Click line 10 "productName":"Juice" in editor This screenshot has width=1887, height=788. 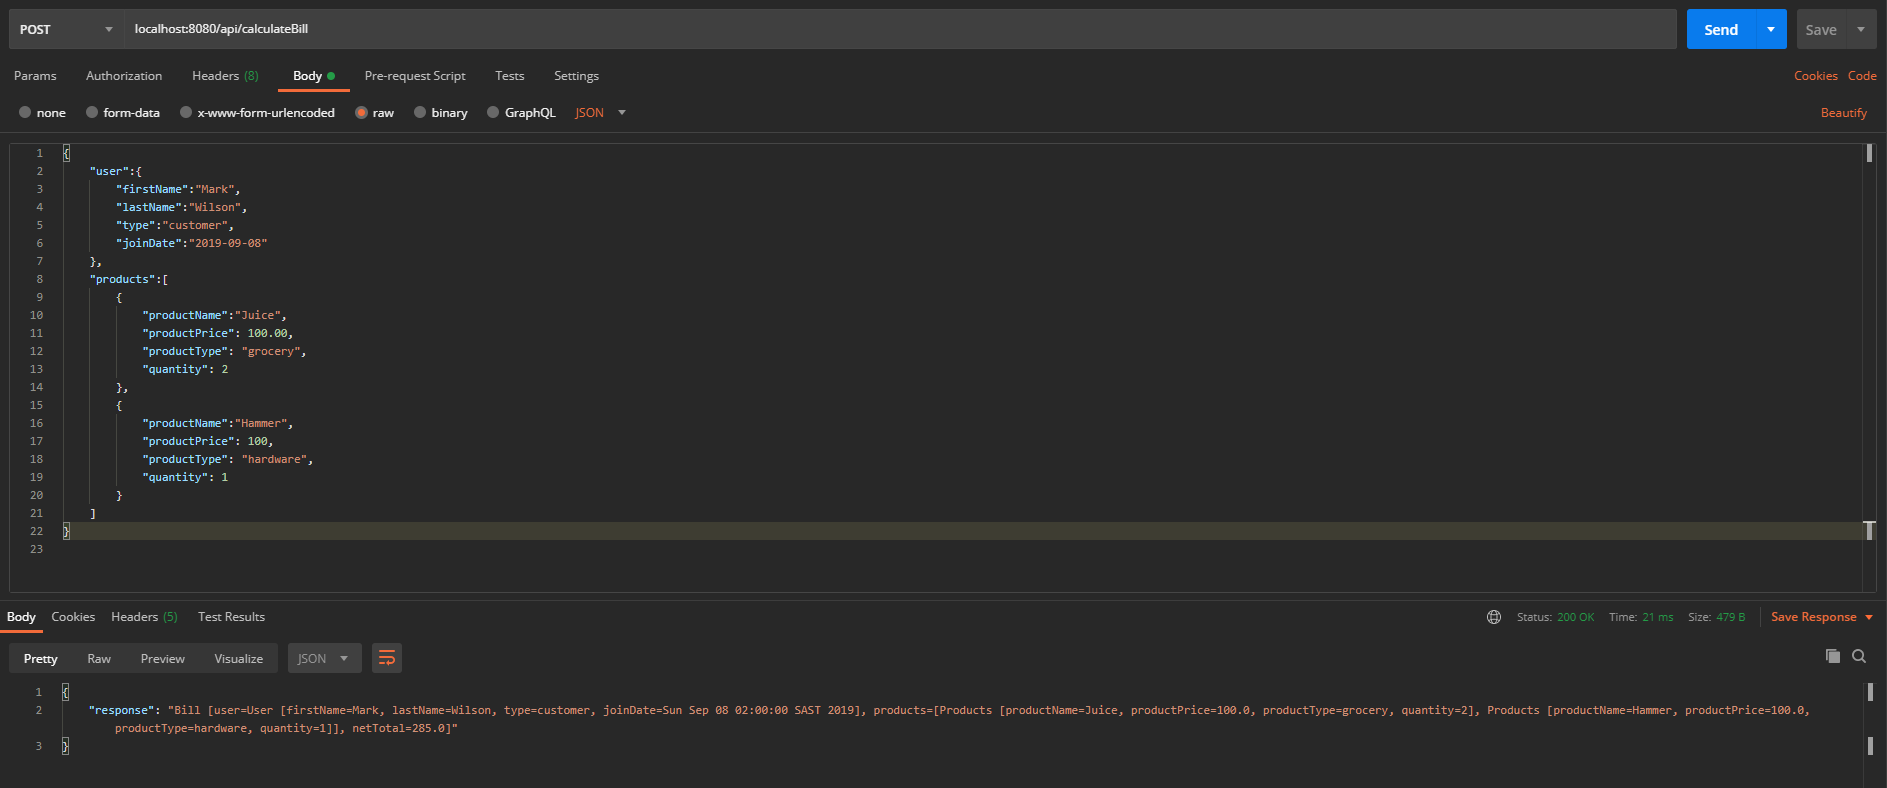[x=214, y=315]
